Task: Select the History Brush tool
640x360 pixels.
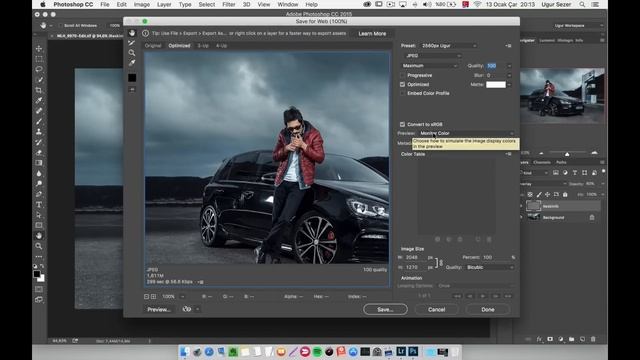Action: 39,142
